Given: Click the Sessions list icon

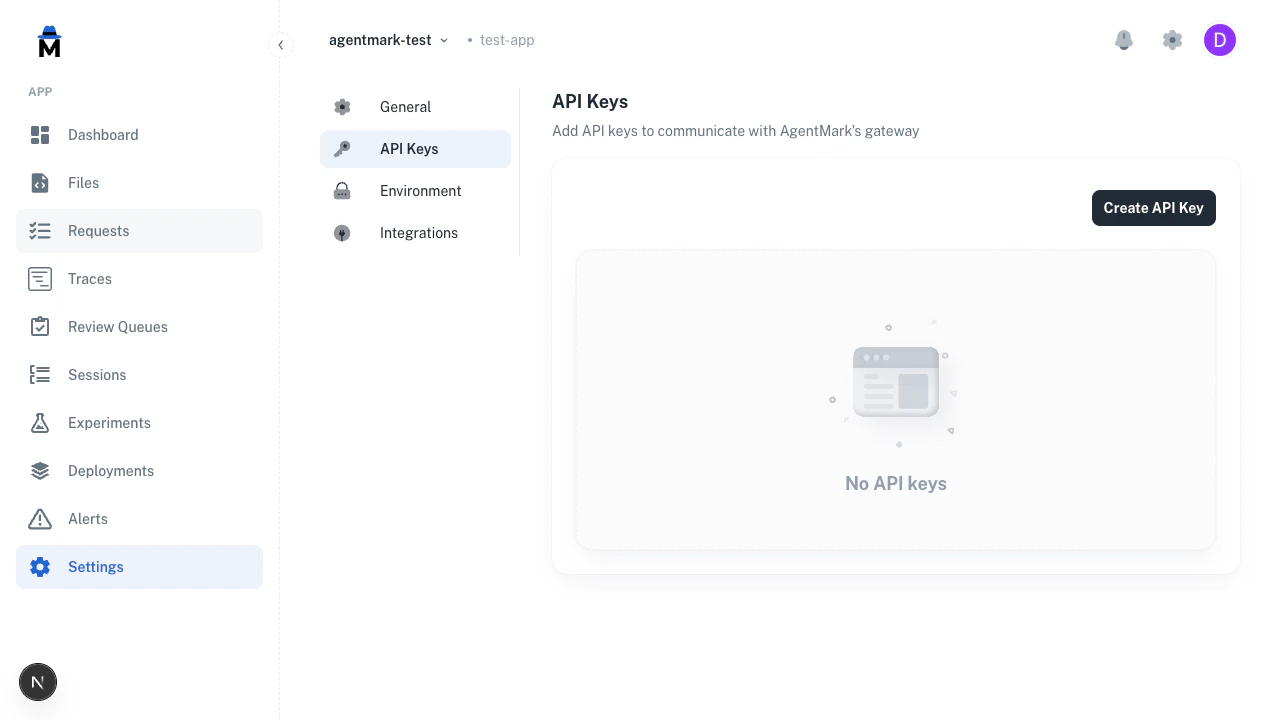Looking at the screenshot, I should [x=40, y=375].
